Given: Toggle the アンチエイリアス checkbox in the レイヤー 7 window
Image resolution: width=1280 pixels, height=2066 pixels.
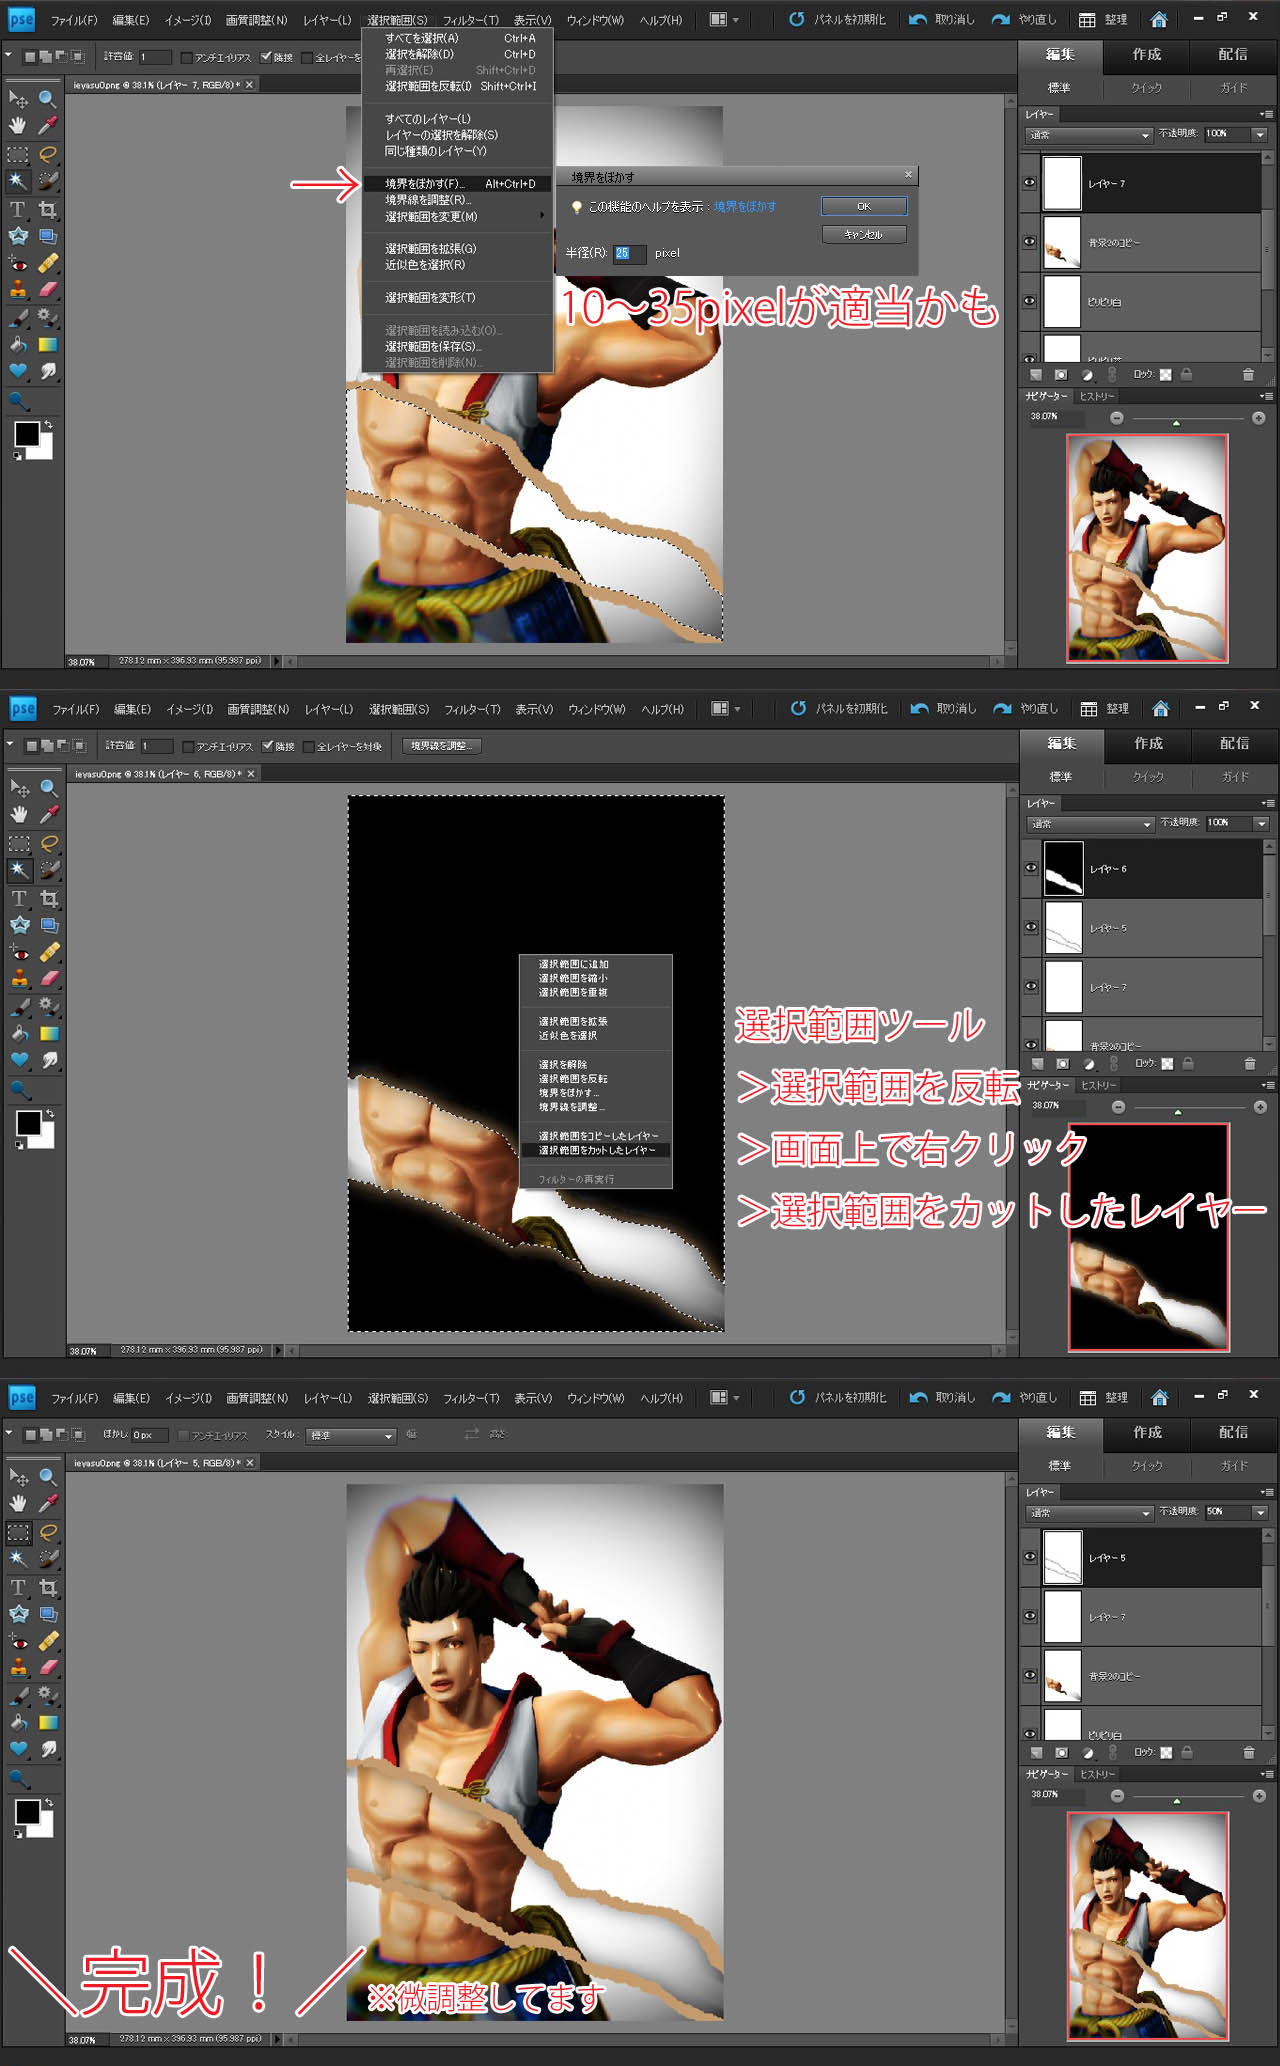Looking at the screenshot, I should [187, 57].
